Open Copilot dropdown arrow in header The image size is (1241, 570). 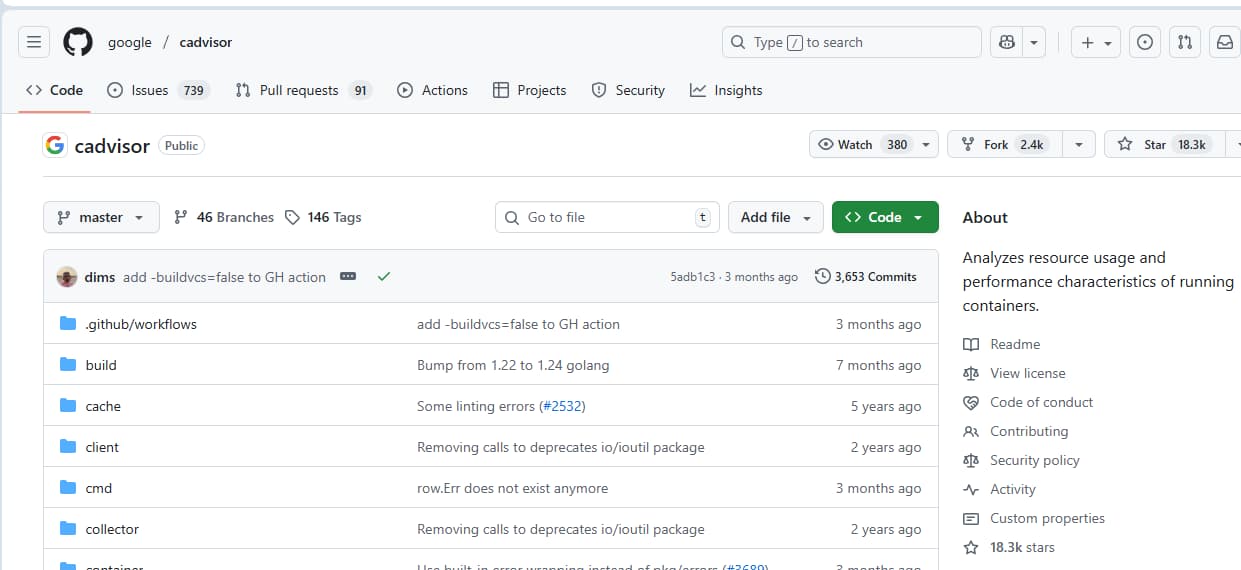[x=1034, y=42]
